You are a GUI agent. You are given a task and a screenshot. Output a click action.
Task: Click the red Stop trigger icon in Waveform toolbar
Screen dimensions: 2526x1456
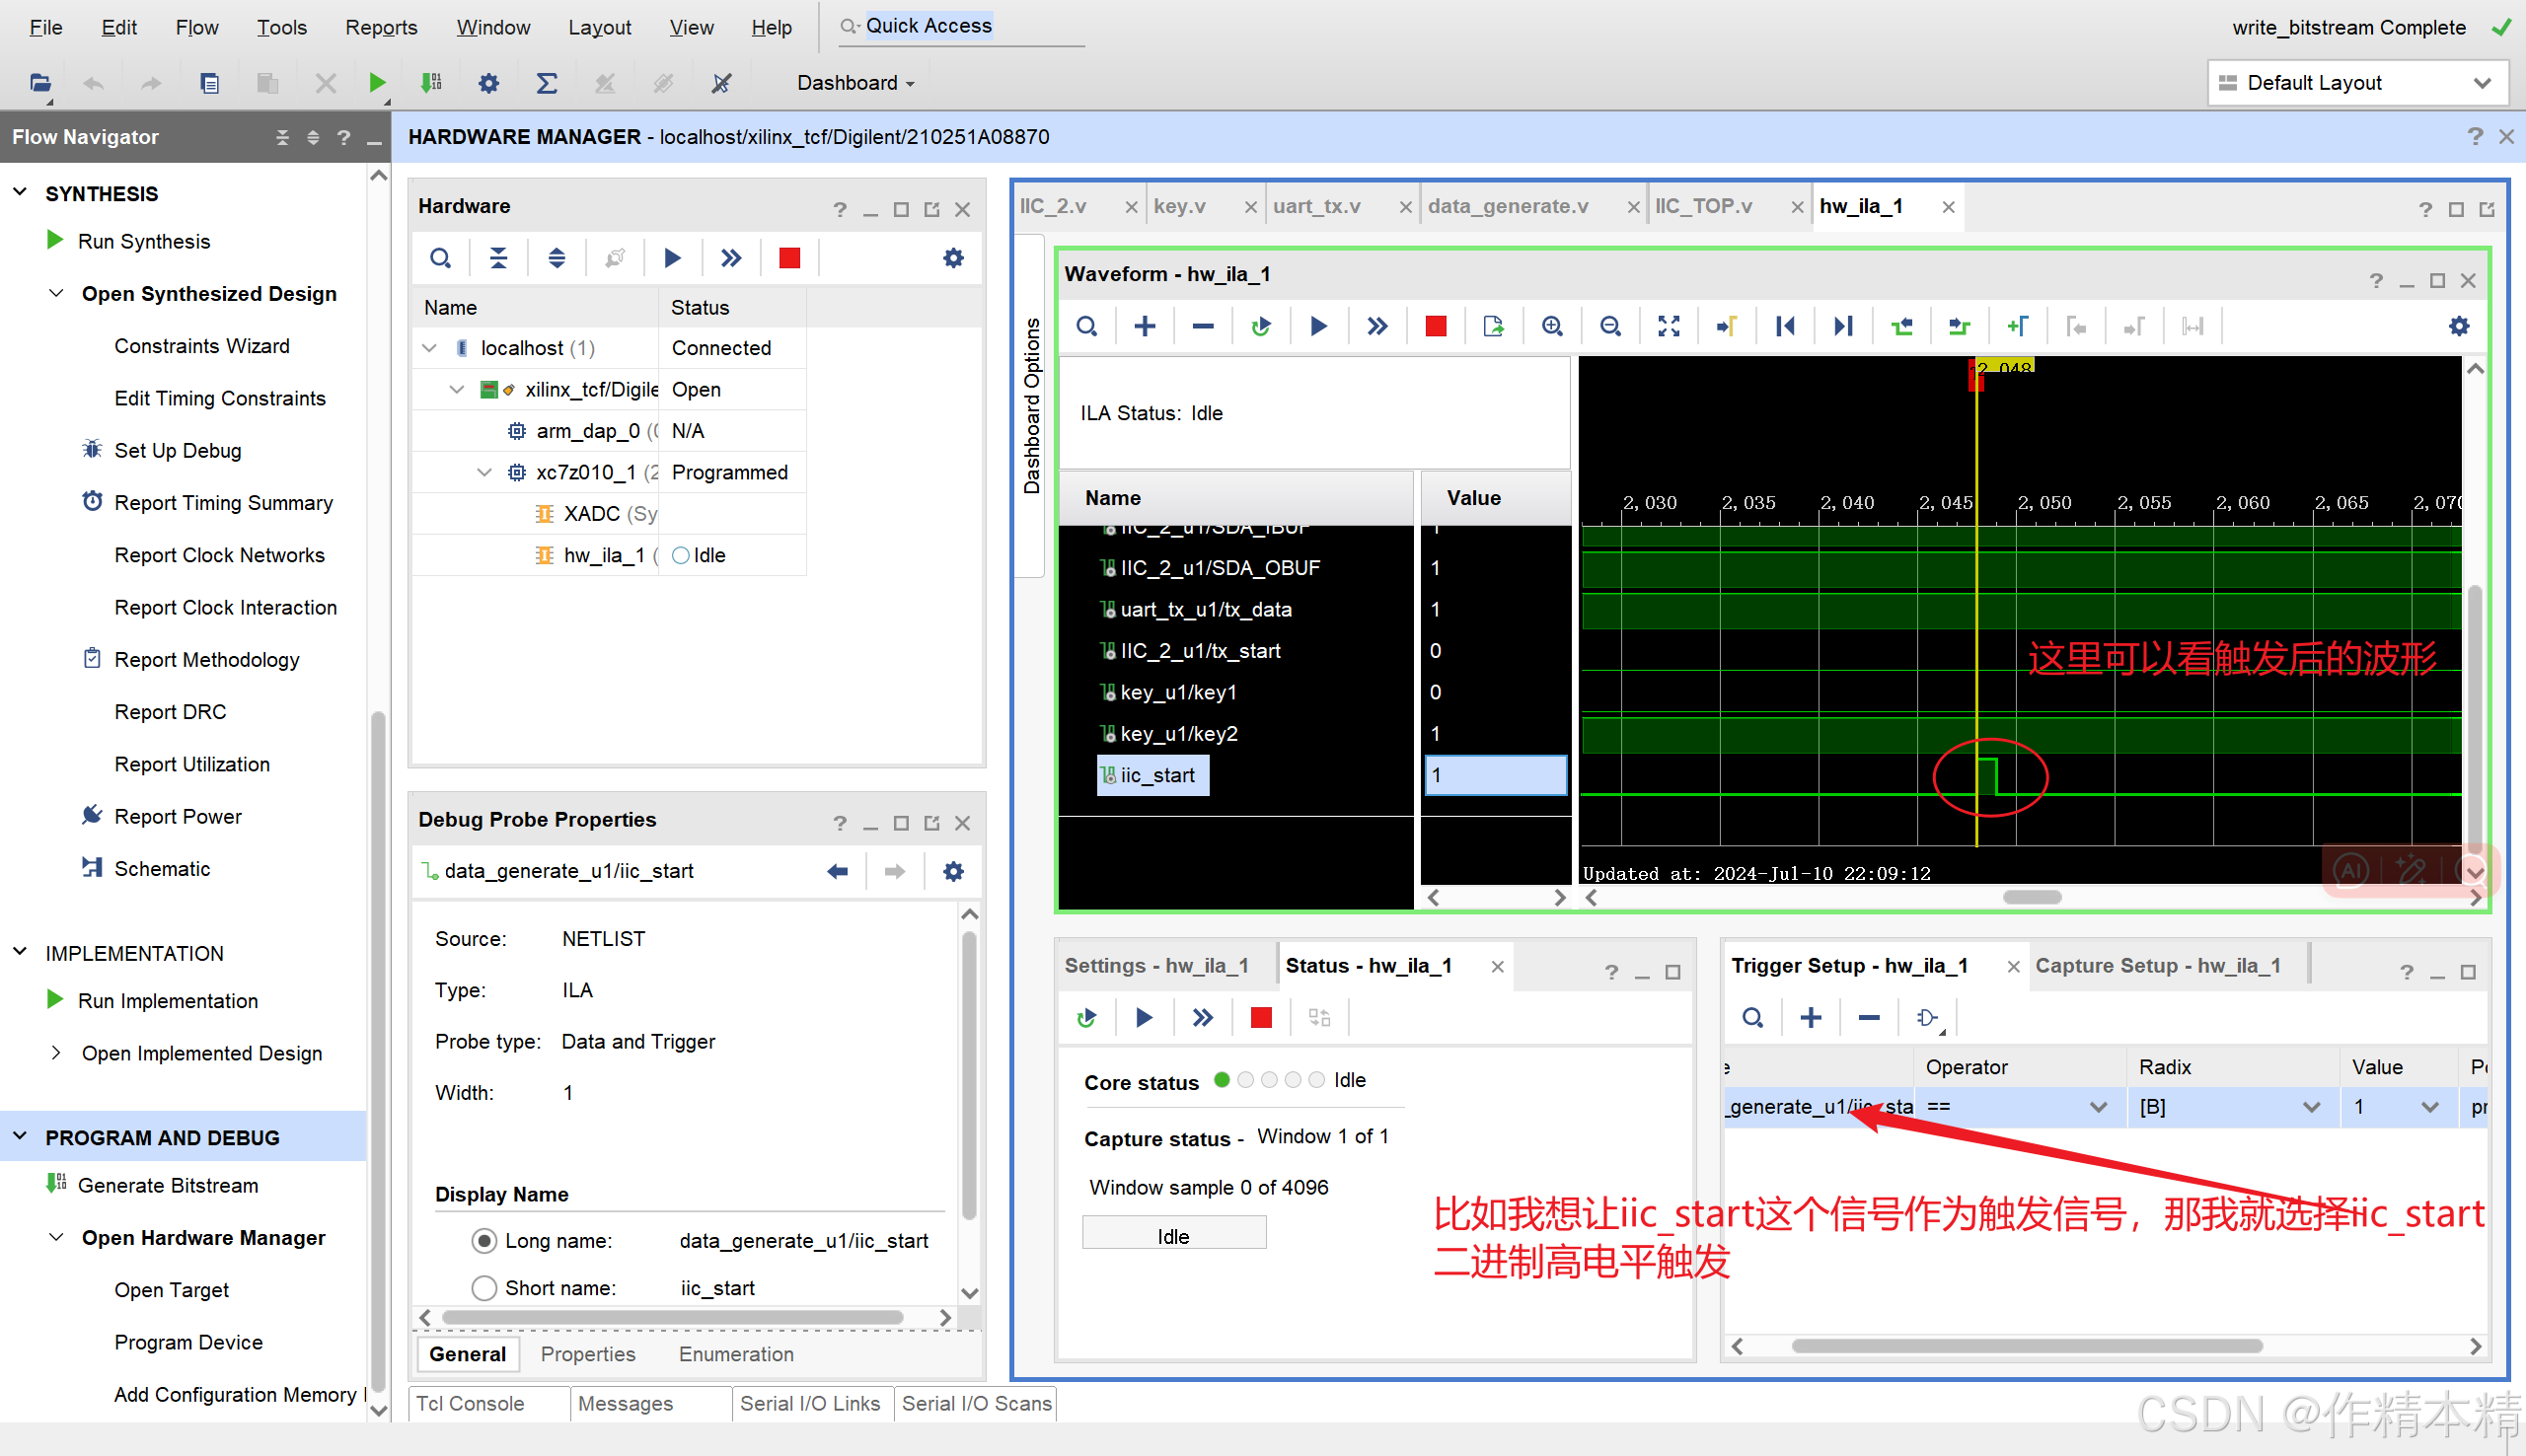pyautogui.click(x=1435, y=326)
